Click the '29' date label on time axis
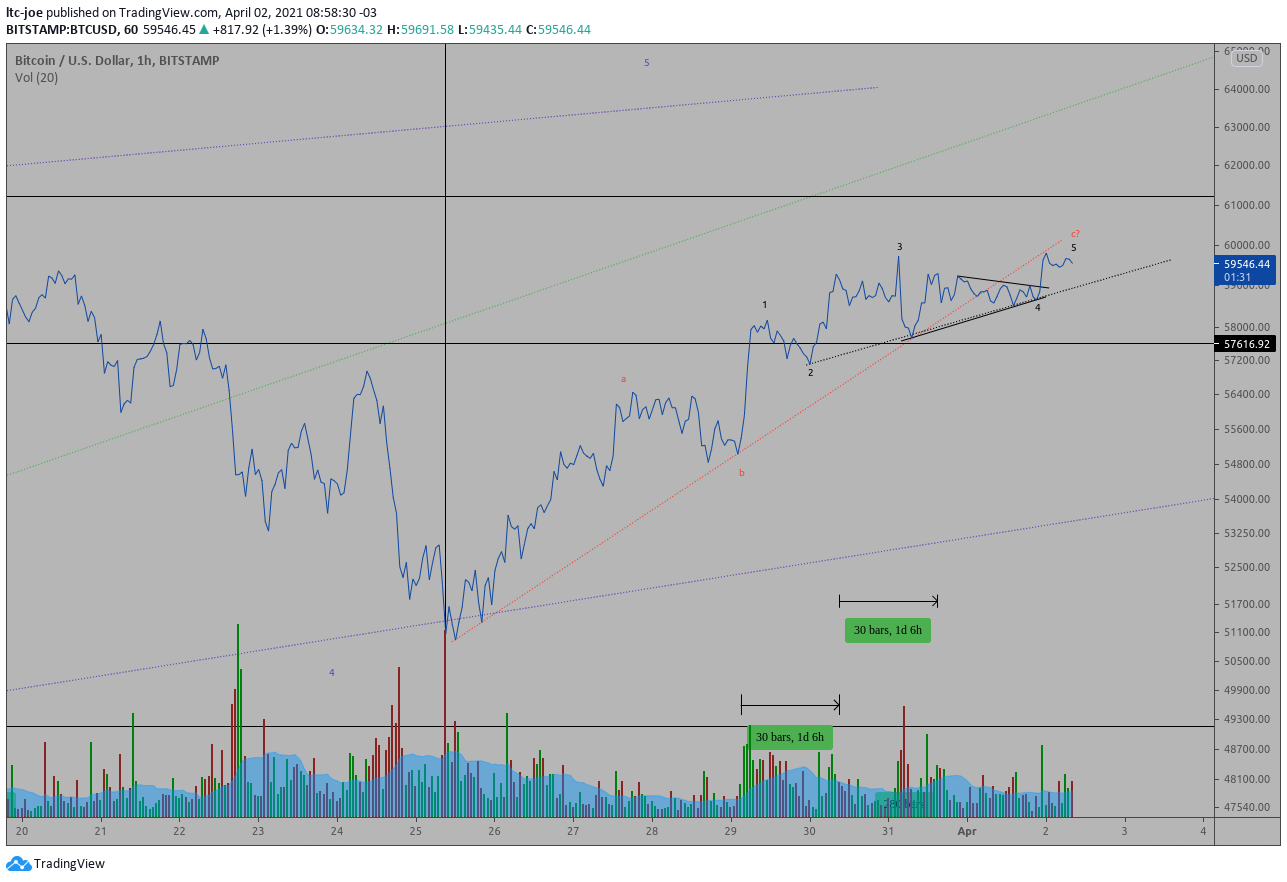 (x=730, y=831)
